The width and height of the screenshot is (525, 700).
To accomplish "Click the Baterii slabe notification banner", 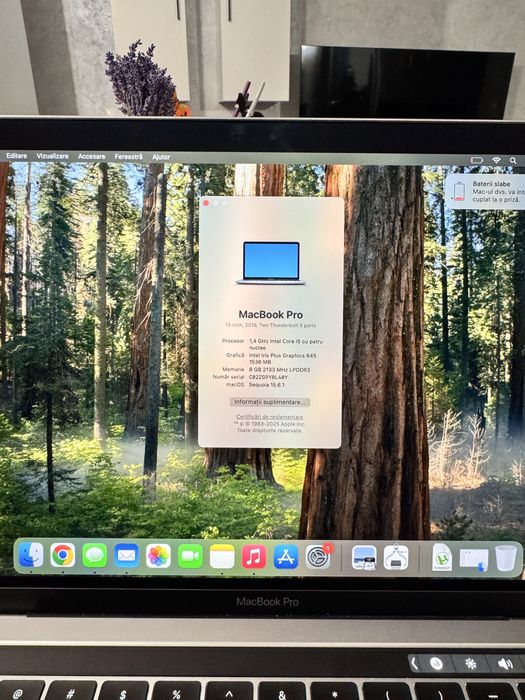I will coord(485,192).
